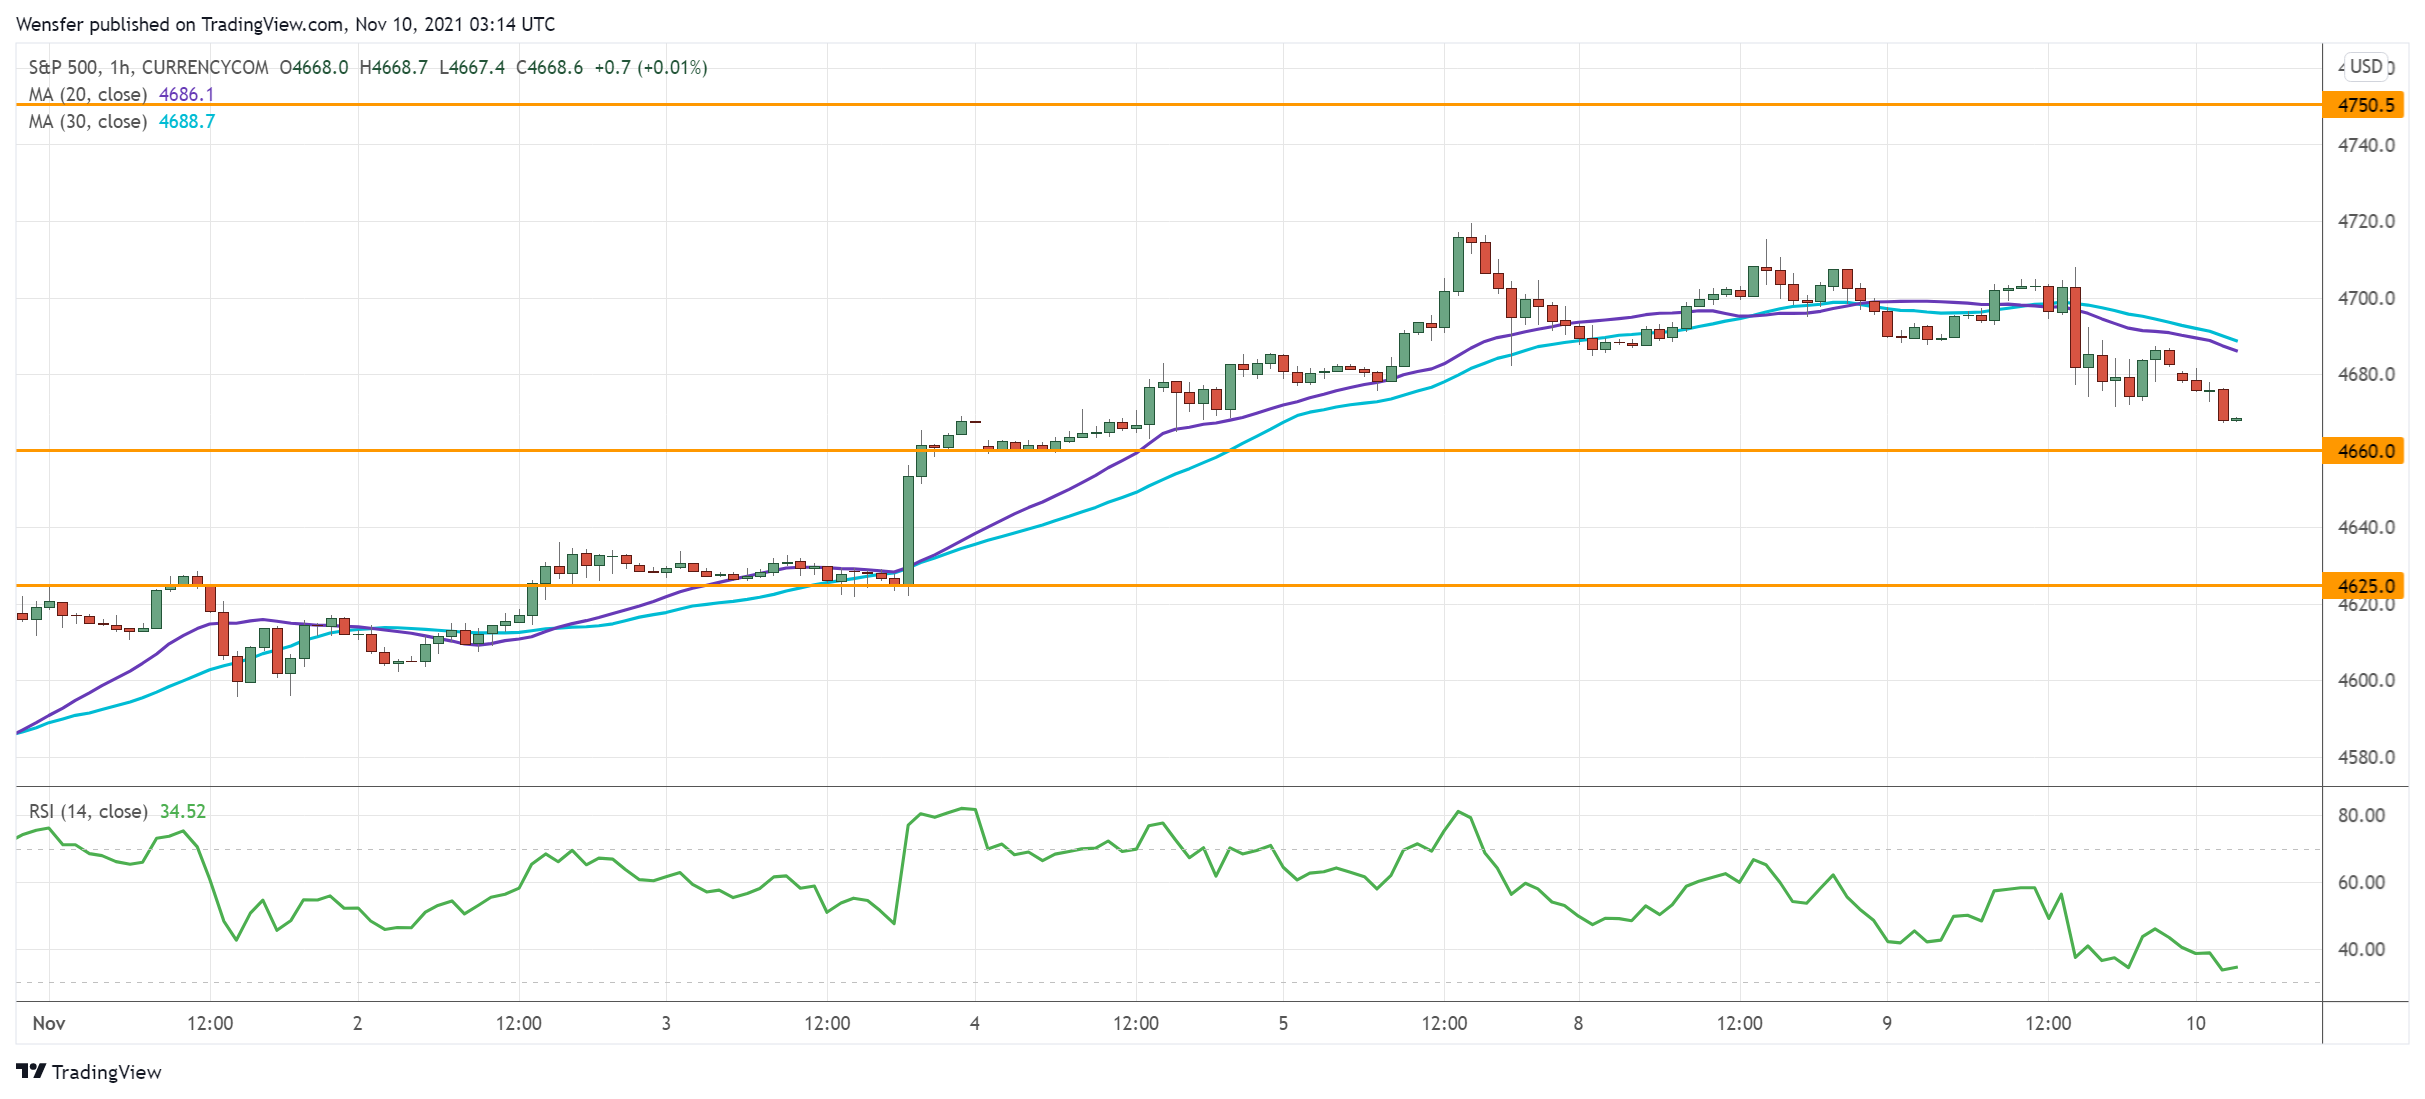Click the purple 4686.1 MA value
2425x1099 pixels.
pos(186,94)
